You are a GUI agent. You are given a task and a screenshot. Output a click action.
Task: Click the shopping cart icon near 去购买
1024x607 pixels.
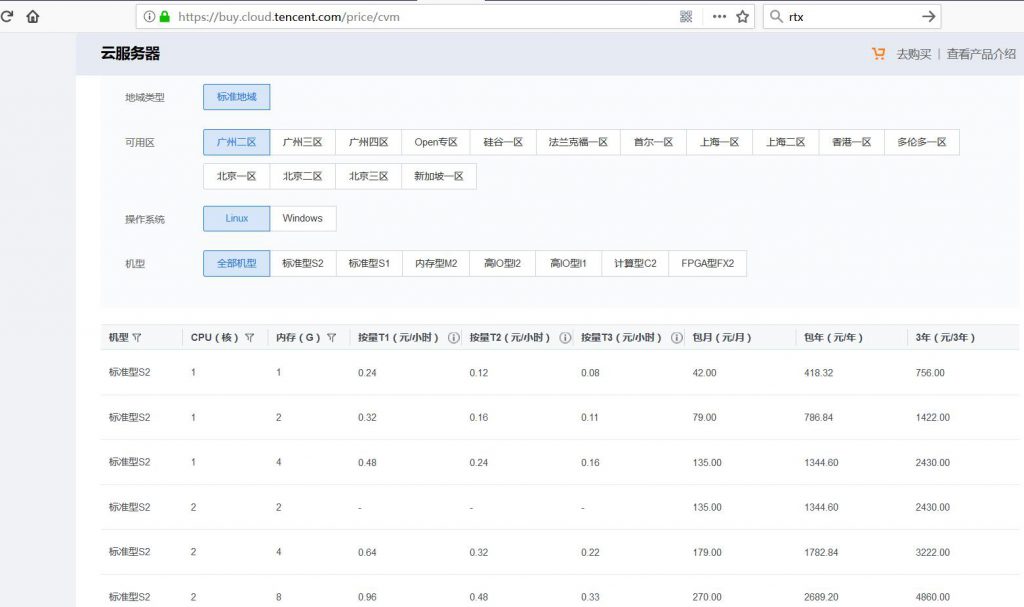(x=878, y=53)
